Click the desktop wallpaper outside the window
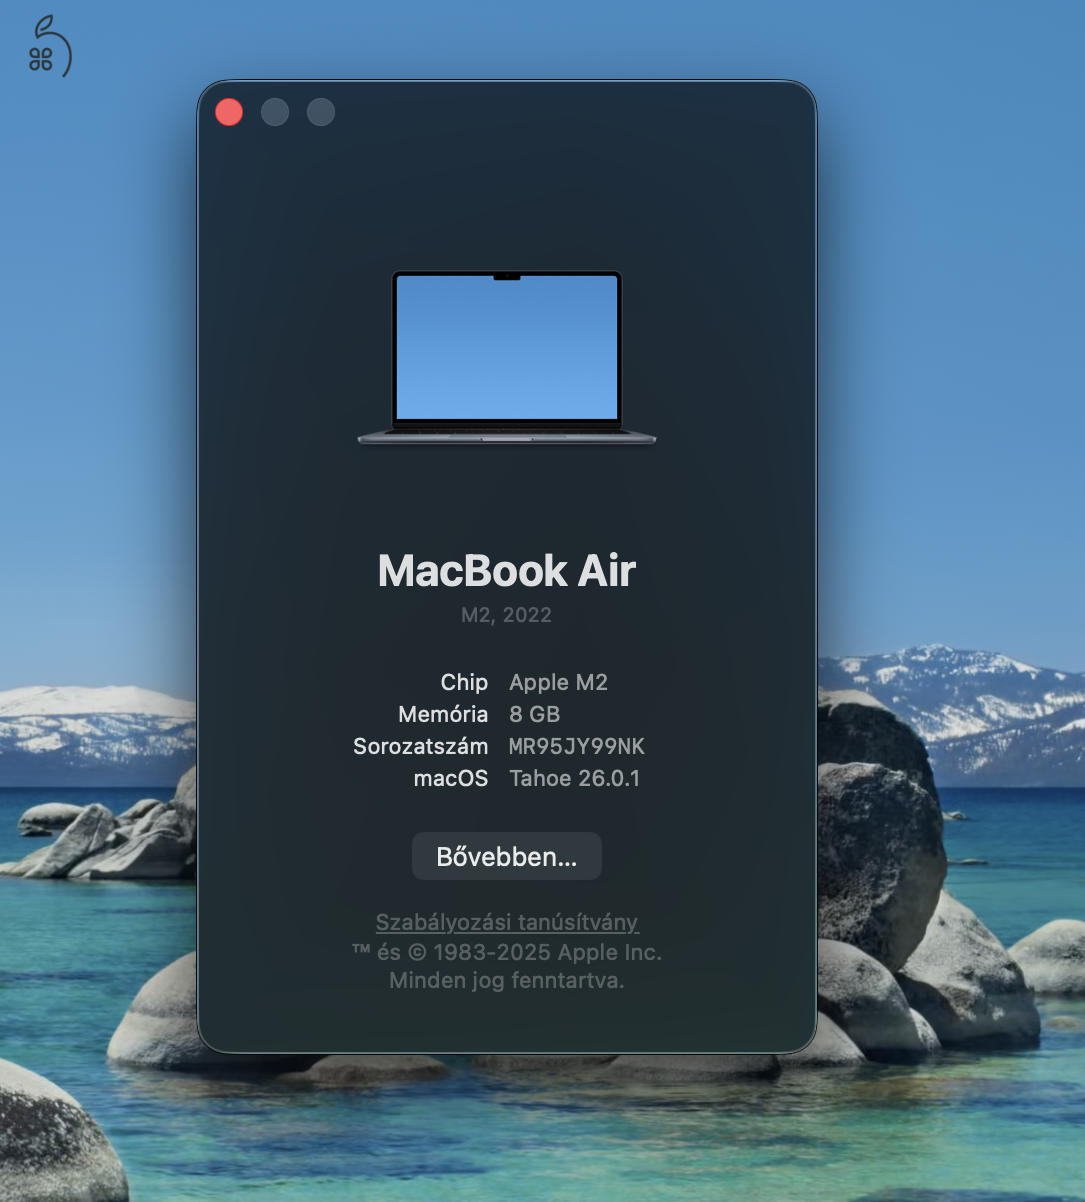The height and width of the screenshot is (1202, 1085). pos(100,600)
